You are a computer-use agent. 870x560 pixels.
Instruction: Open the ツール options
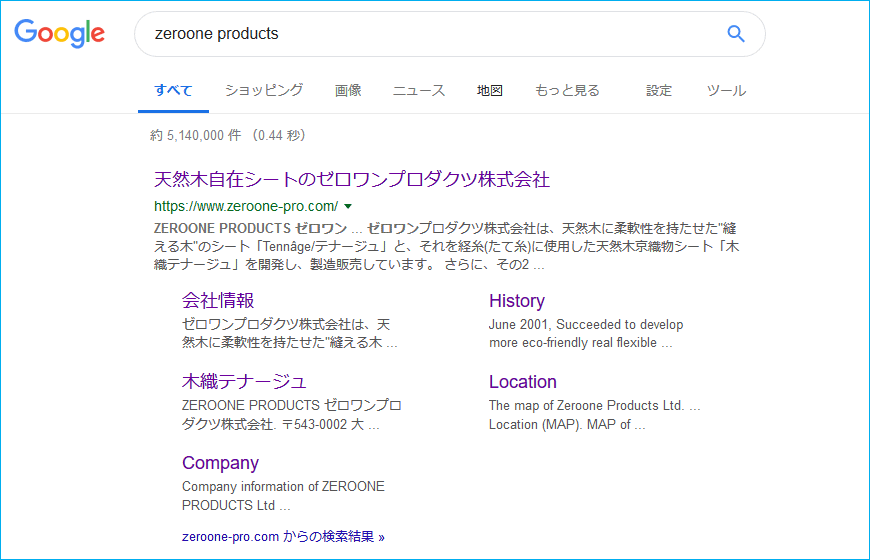(726, 90)
